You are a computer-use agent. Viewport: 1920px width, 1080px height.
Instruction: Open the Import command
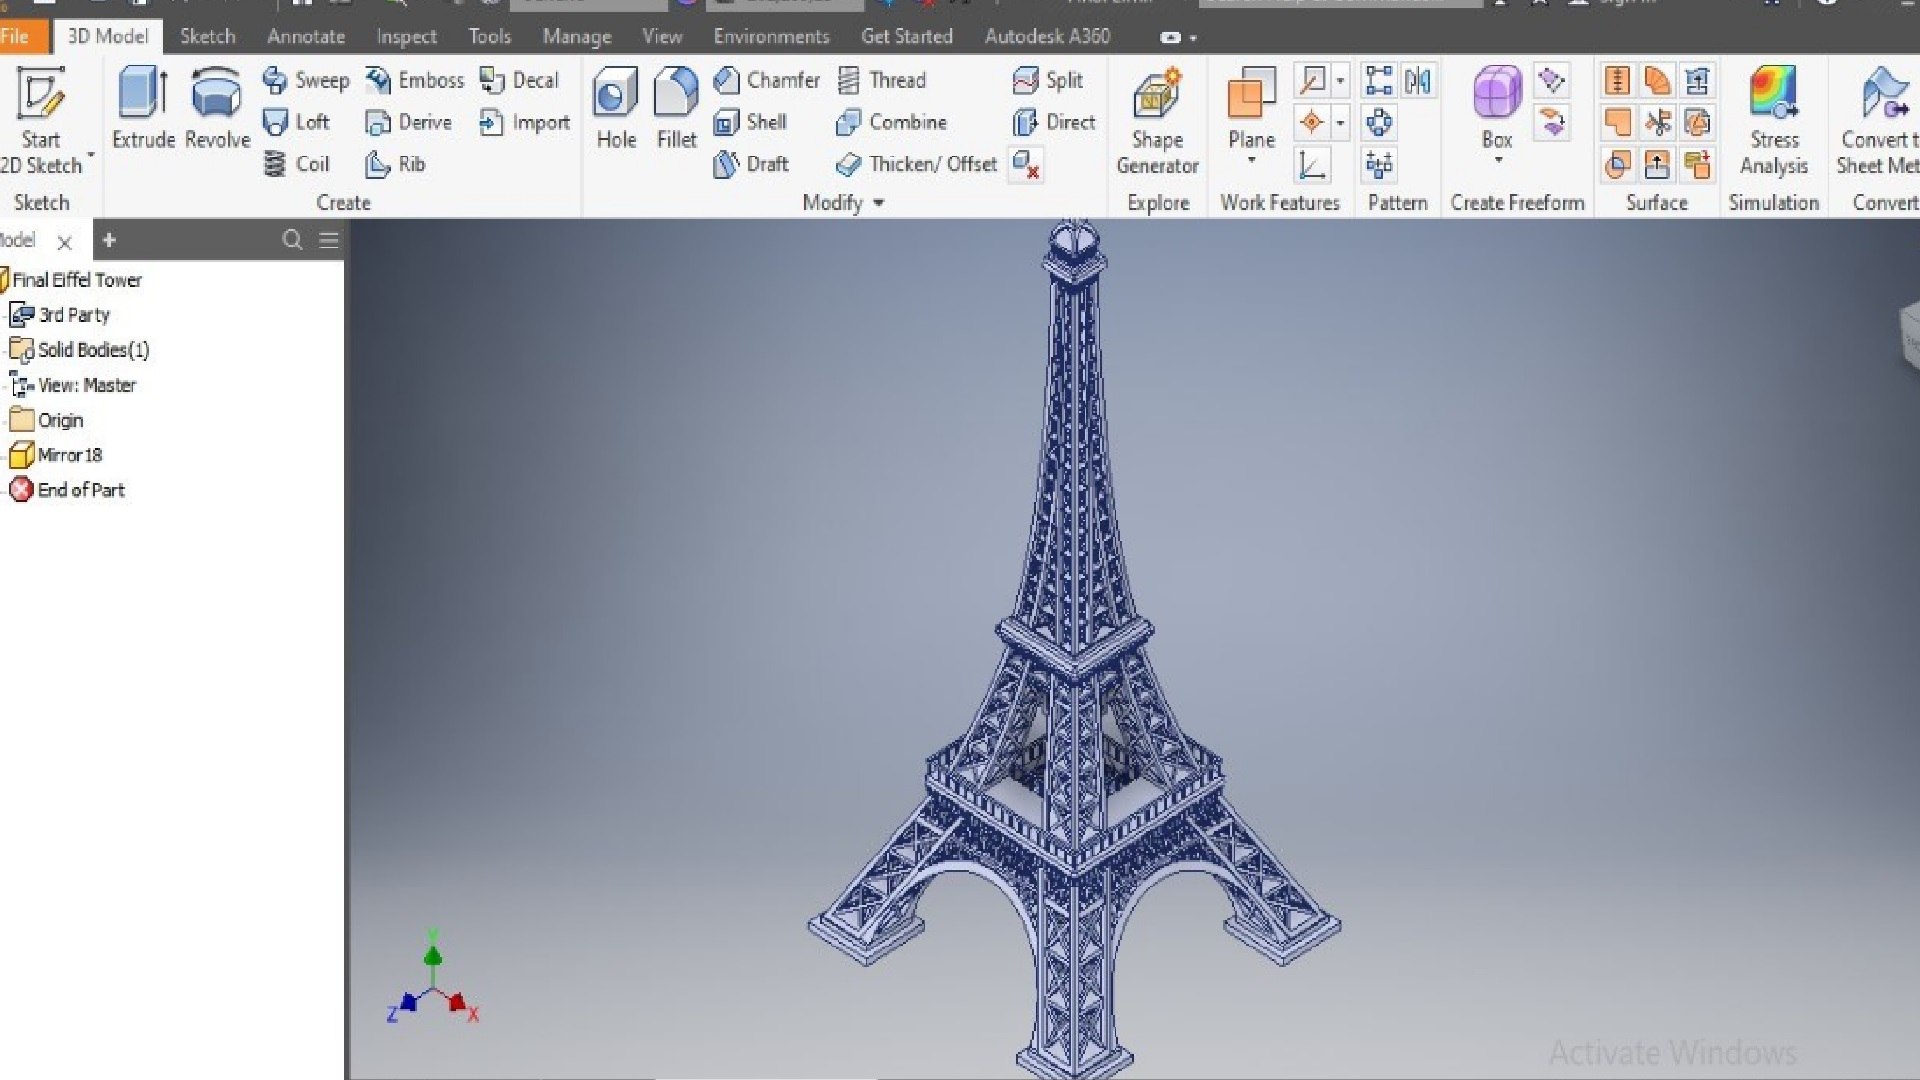pyautogui.click(x=524, y=122)
